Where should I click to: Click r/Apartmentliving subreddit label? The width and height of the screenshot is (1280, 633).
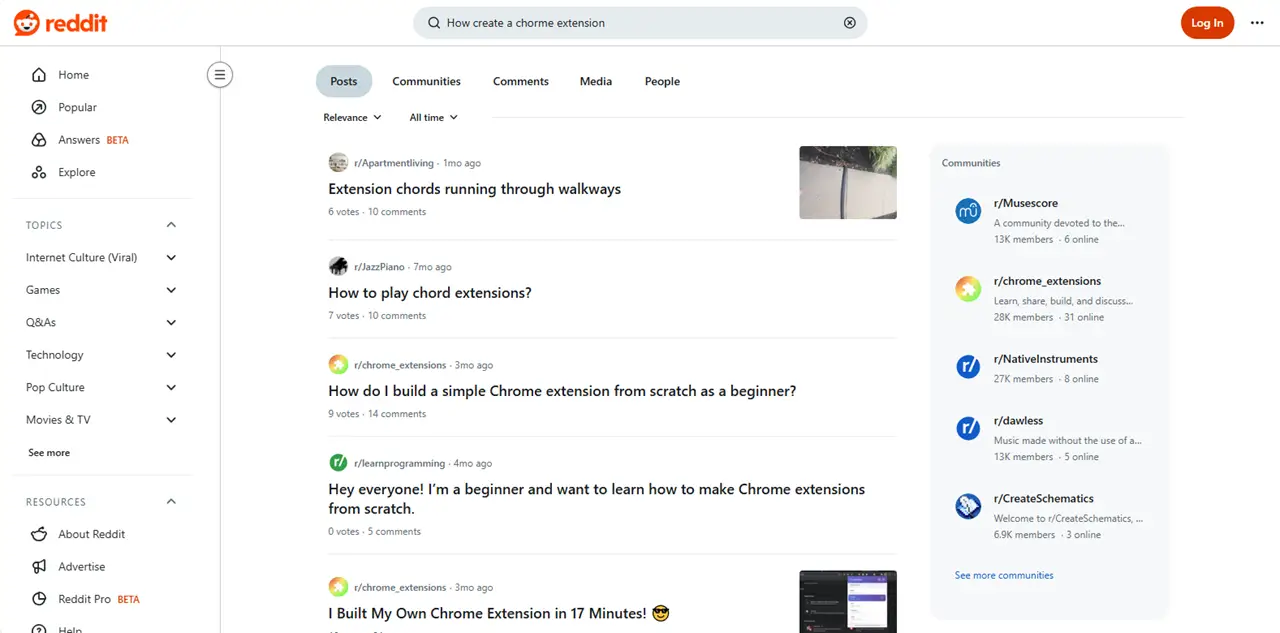tap(394, 163)
